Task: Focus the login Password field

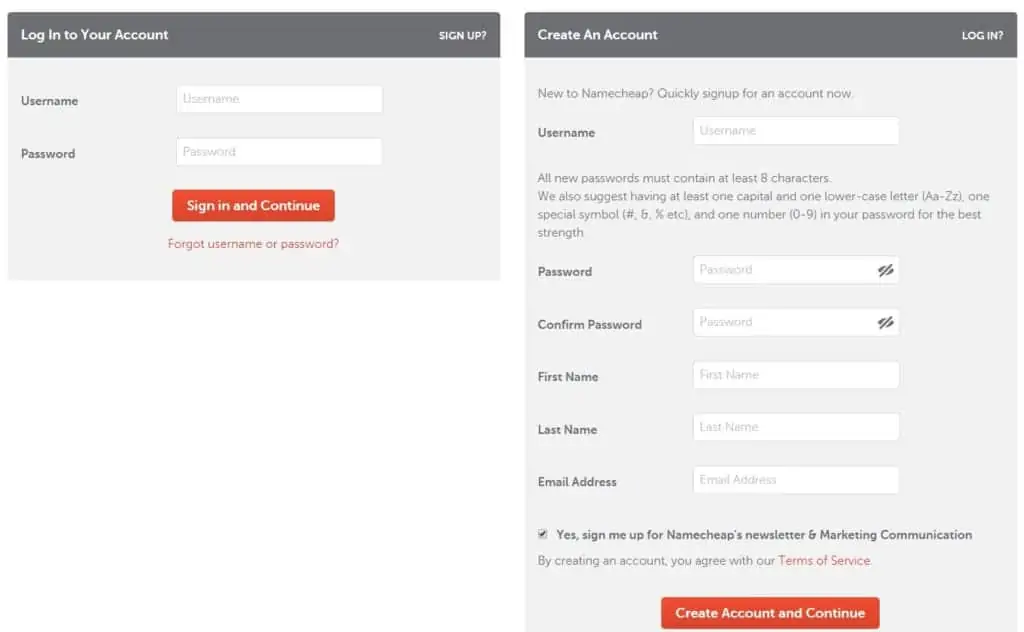Action: coord(280,151)
